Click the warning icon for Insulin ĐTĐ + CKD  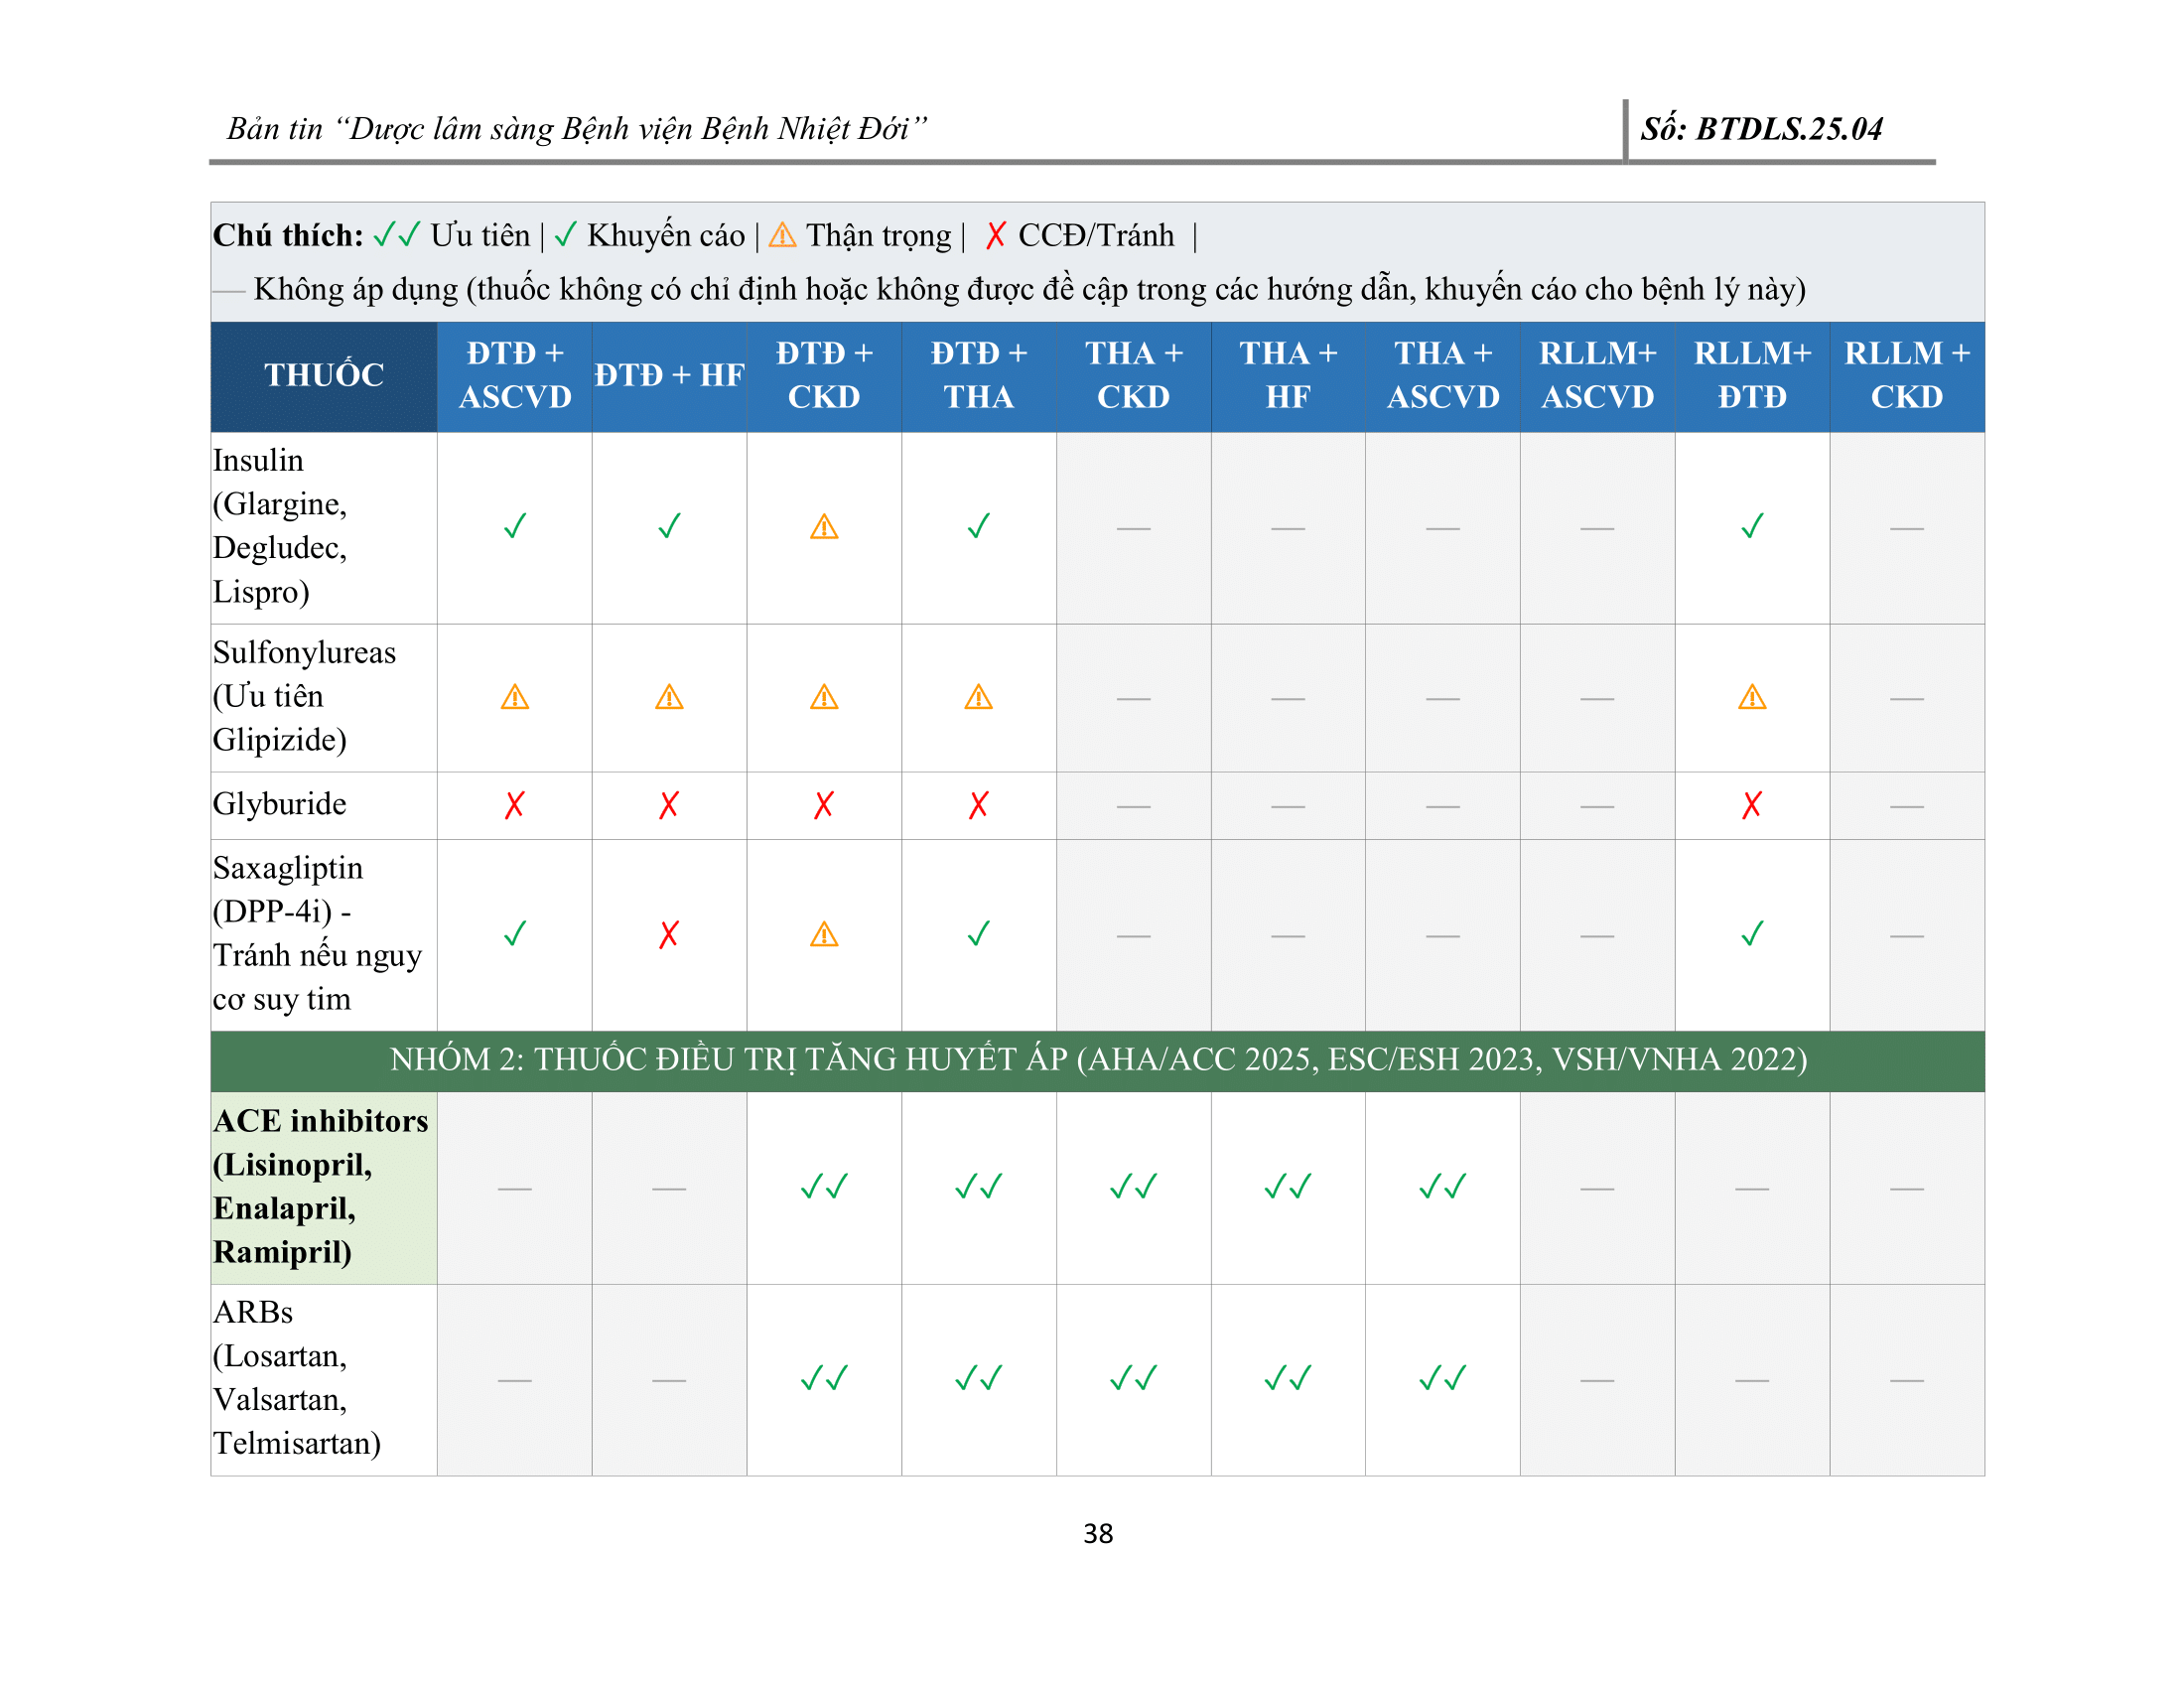point(823,527)
